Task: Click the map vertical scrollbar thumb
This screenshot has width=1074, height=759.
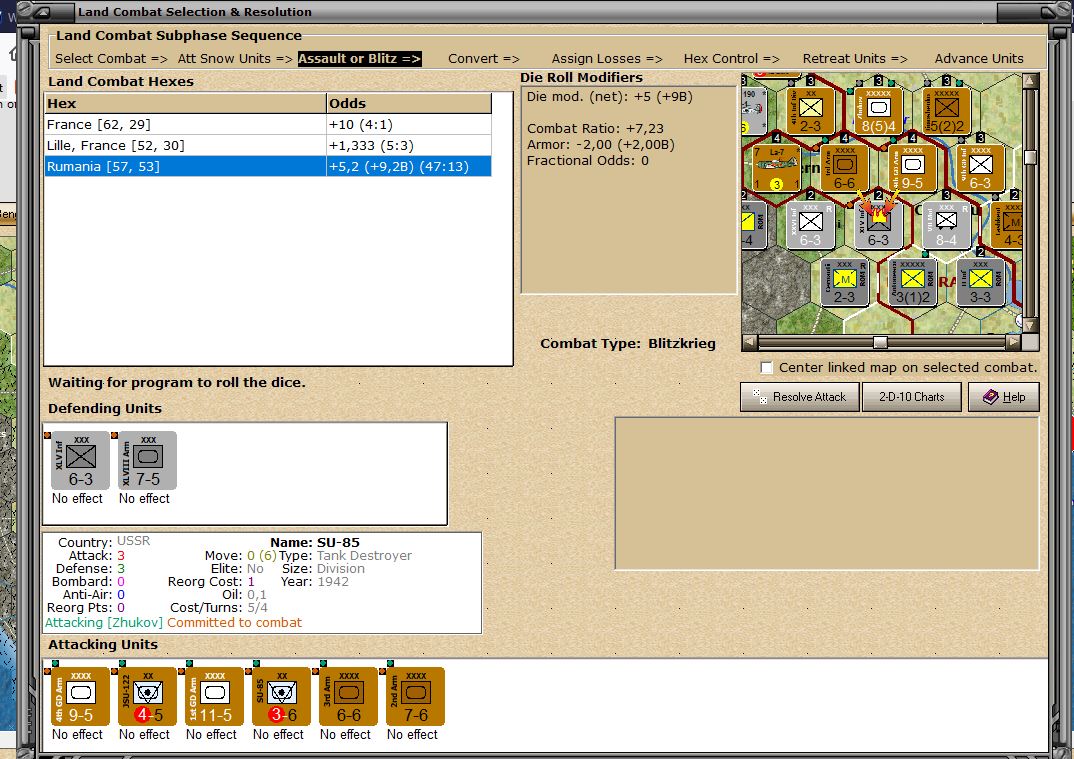Action: click(x=1031, y=157)
